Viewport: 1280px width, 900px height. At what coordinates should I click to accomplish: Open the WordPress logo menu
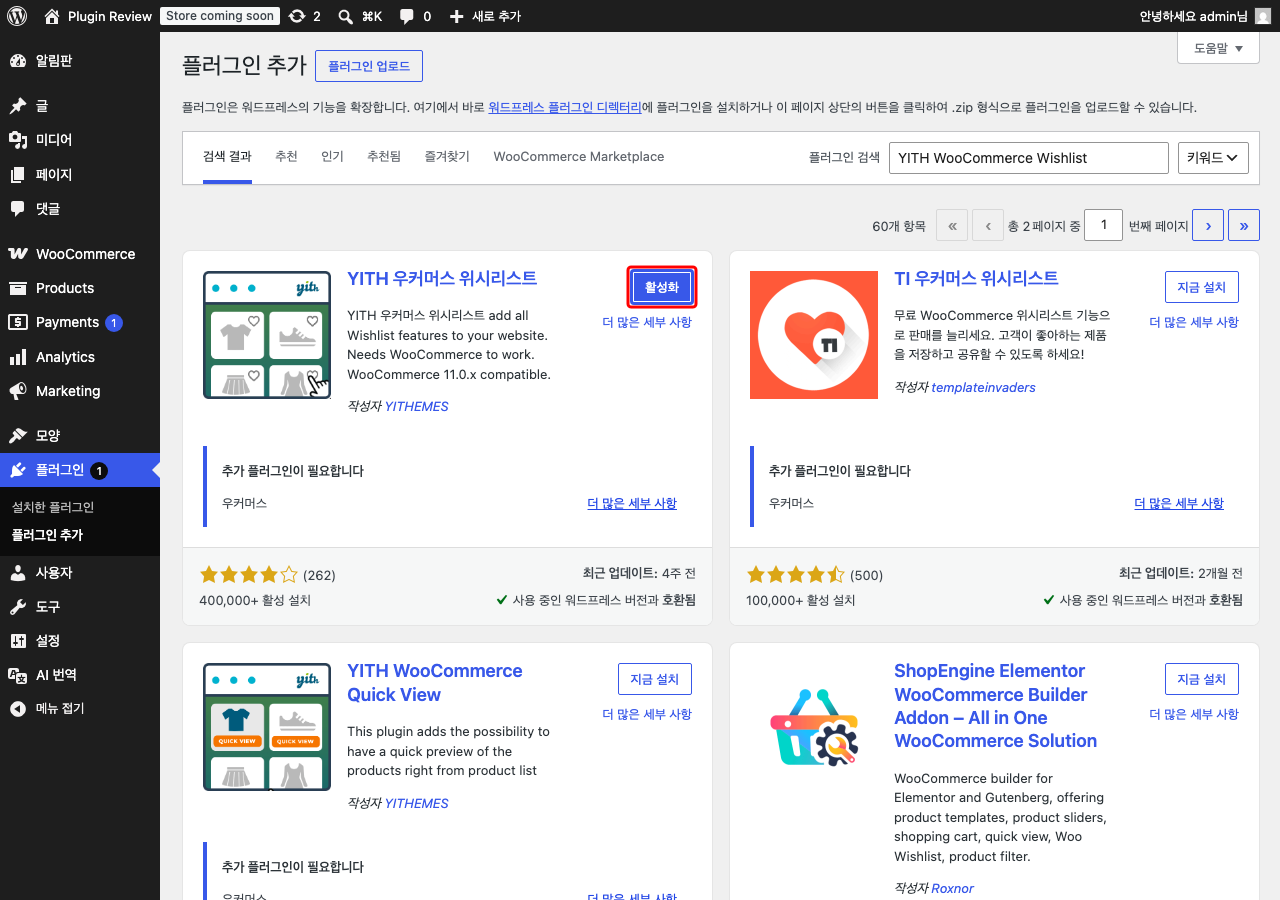(17, 16)
